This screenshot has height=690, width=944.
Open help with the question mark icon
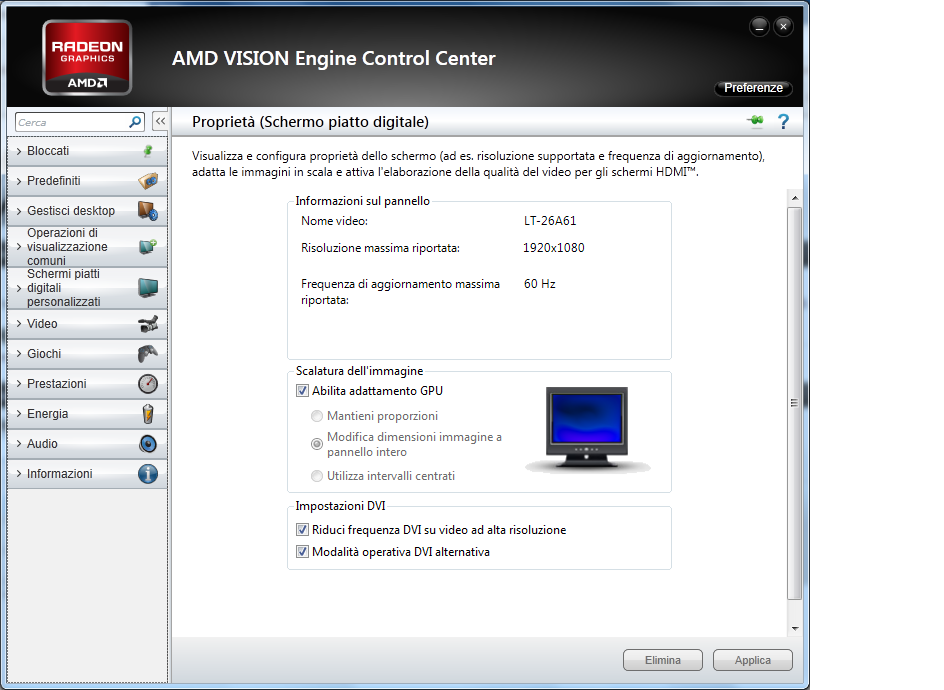(783, 122)
